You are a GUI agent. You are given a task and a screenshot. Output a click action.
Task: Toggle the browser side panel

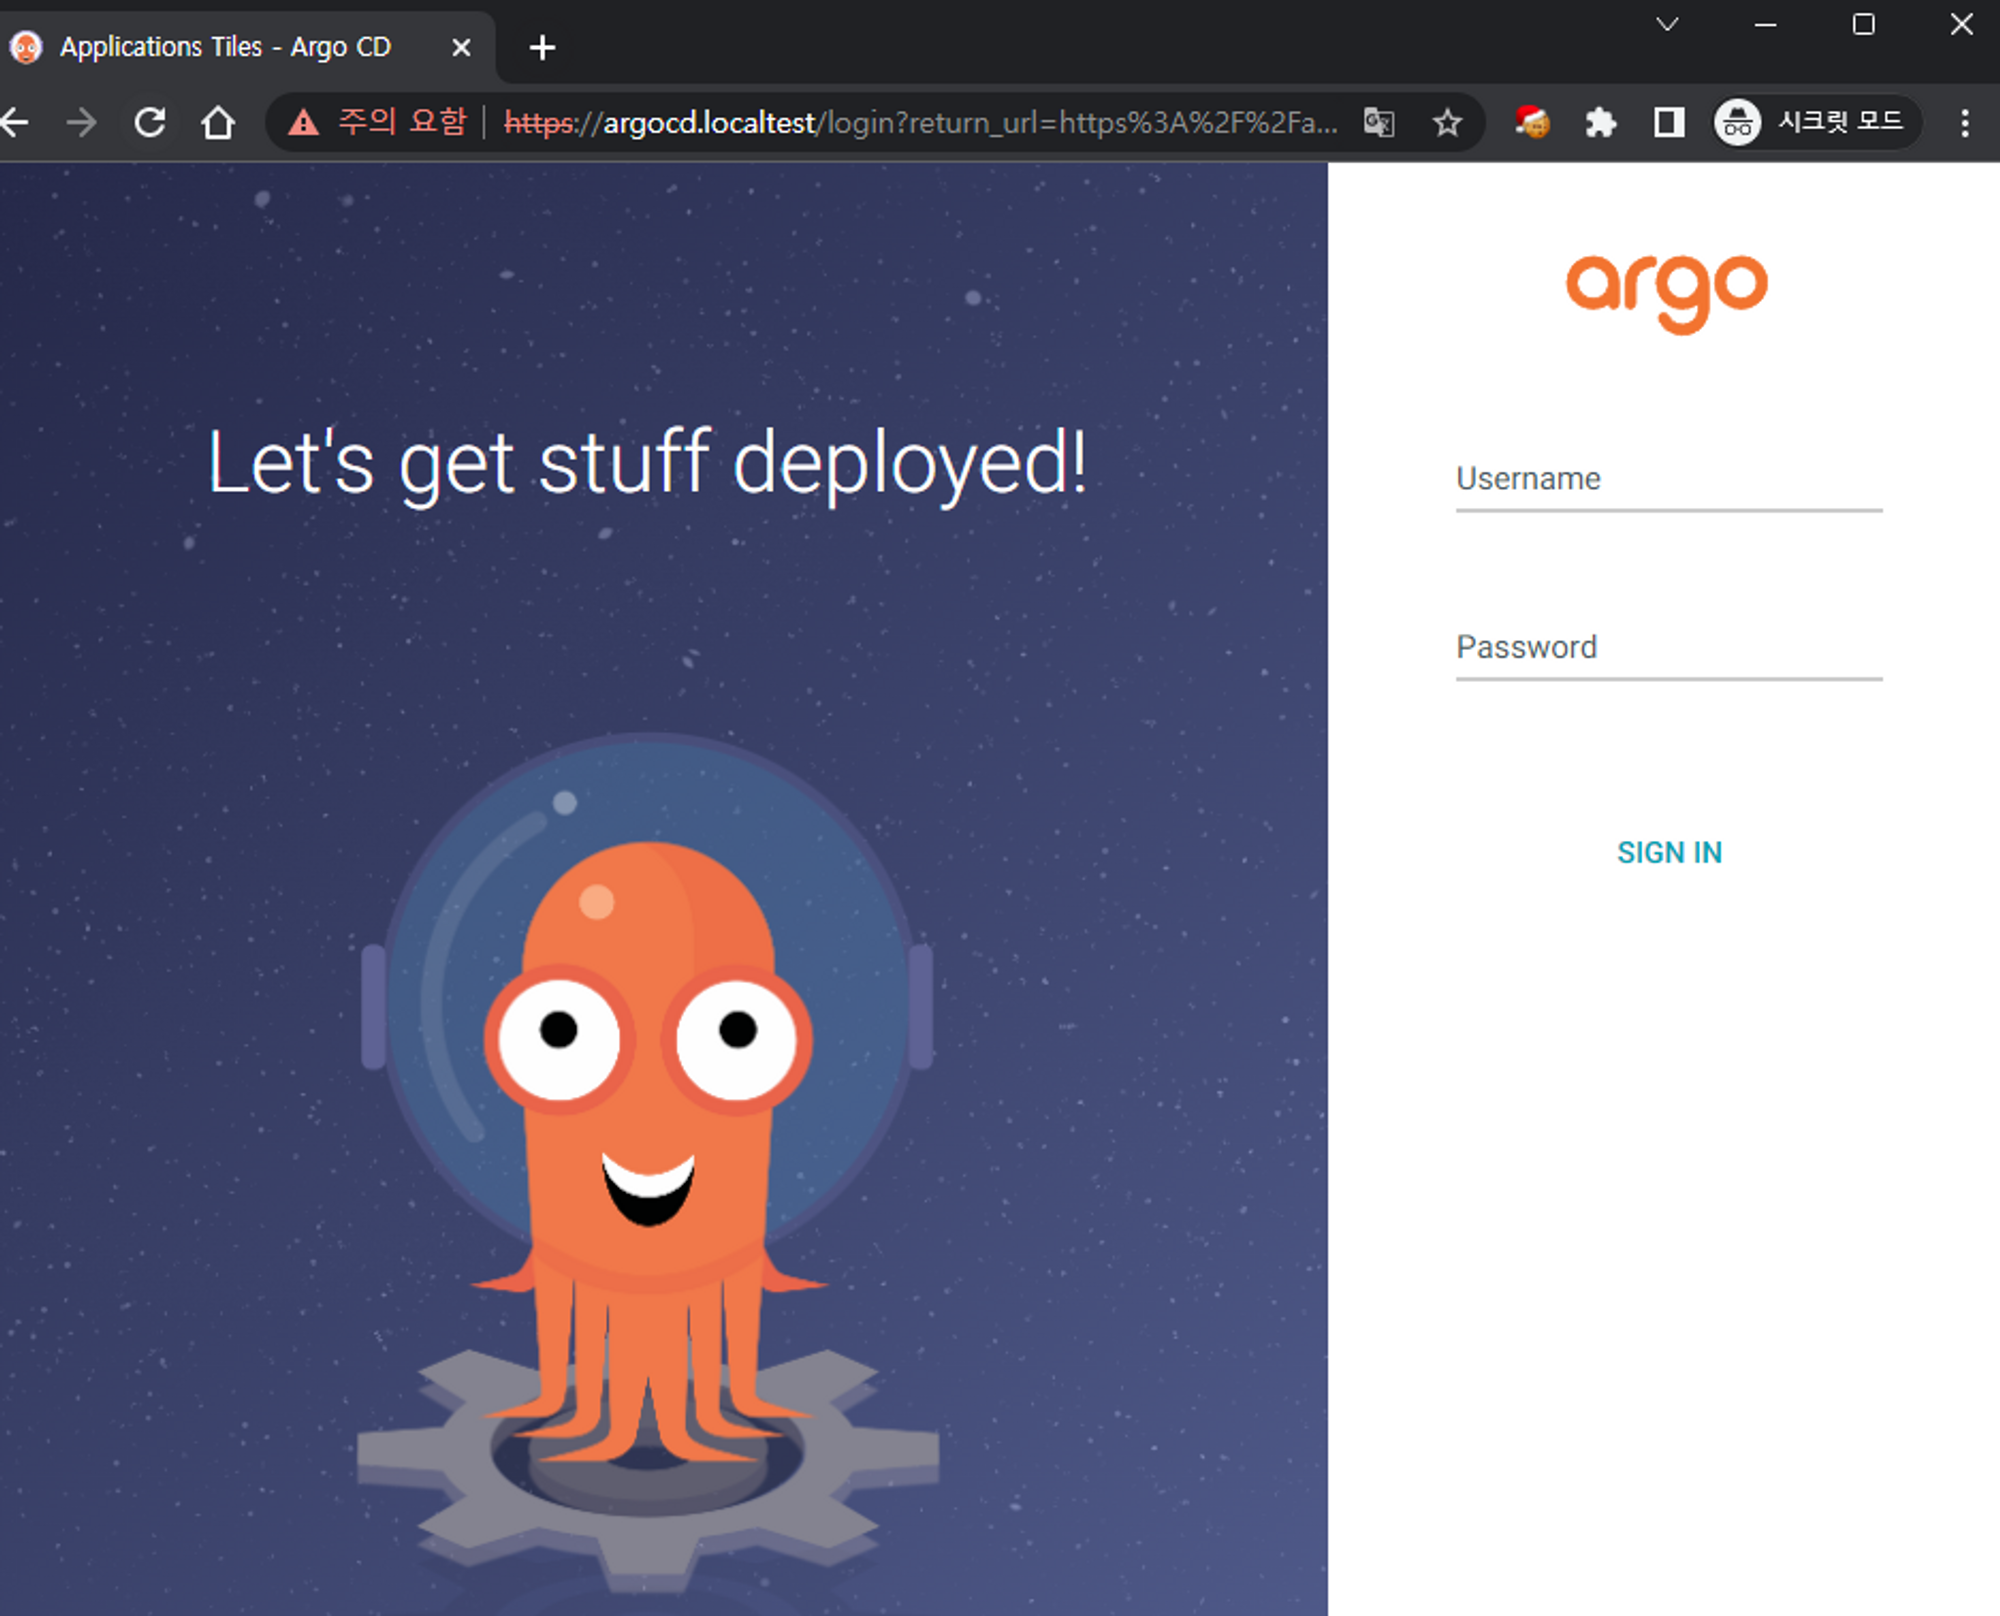pos(1668,123)
